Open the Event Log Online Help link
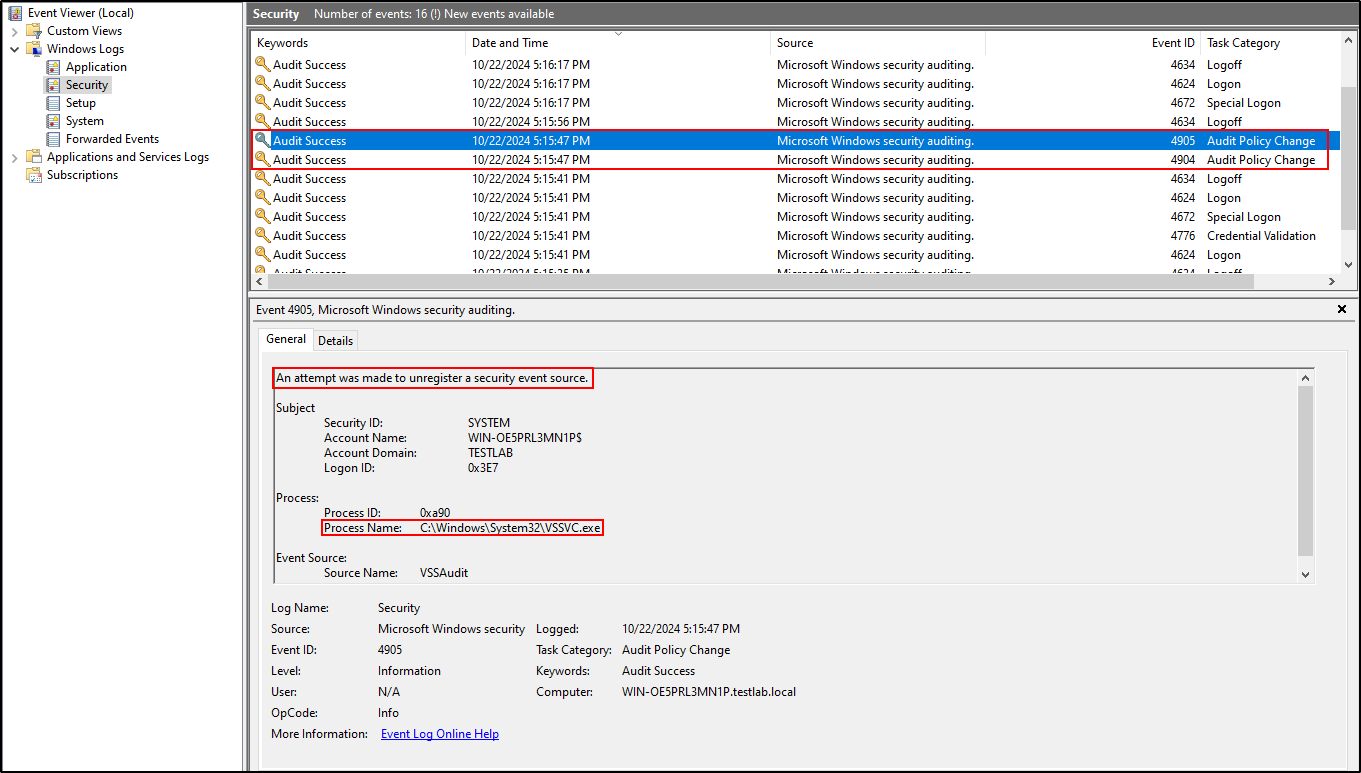The height and width of the screenshot is (773, 1361). point(439,734)
